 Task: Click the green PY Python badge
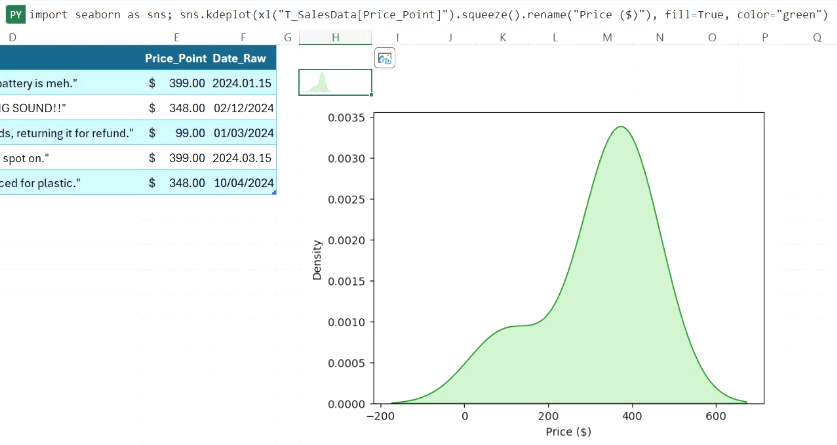[x=16, y=14]
